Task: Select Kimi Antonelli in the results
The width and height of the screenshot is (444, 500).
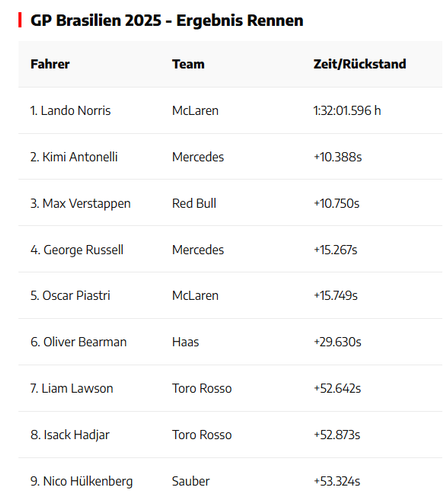Action: click(74, 157)
